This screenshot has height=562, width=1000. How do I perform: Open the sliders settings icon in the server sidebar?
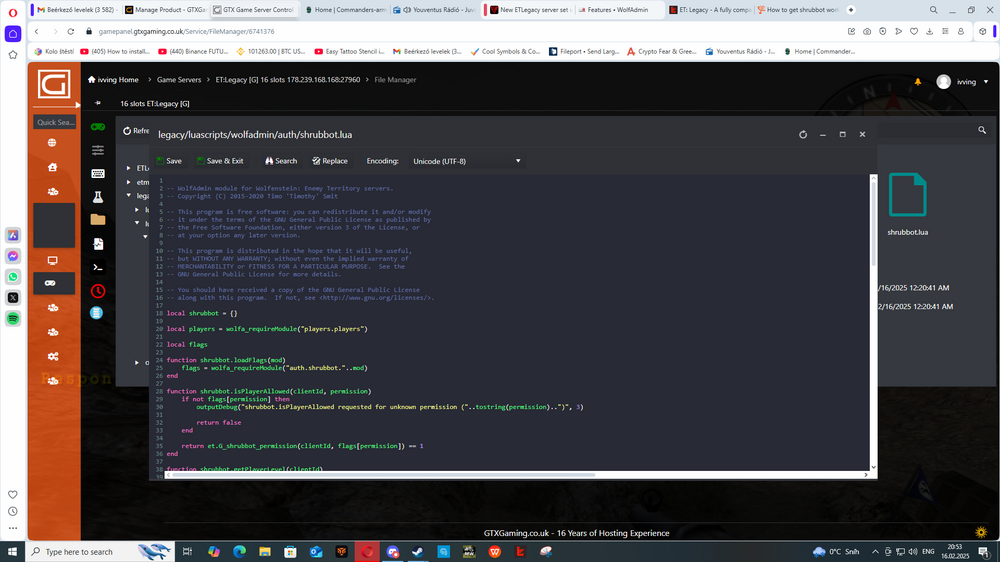(98, 150)
